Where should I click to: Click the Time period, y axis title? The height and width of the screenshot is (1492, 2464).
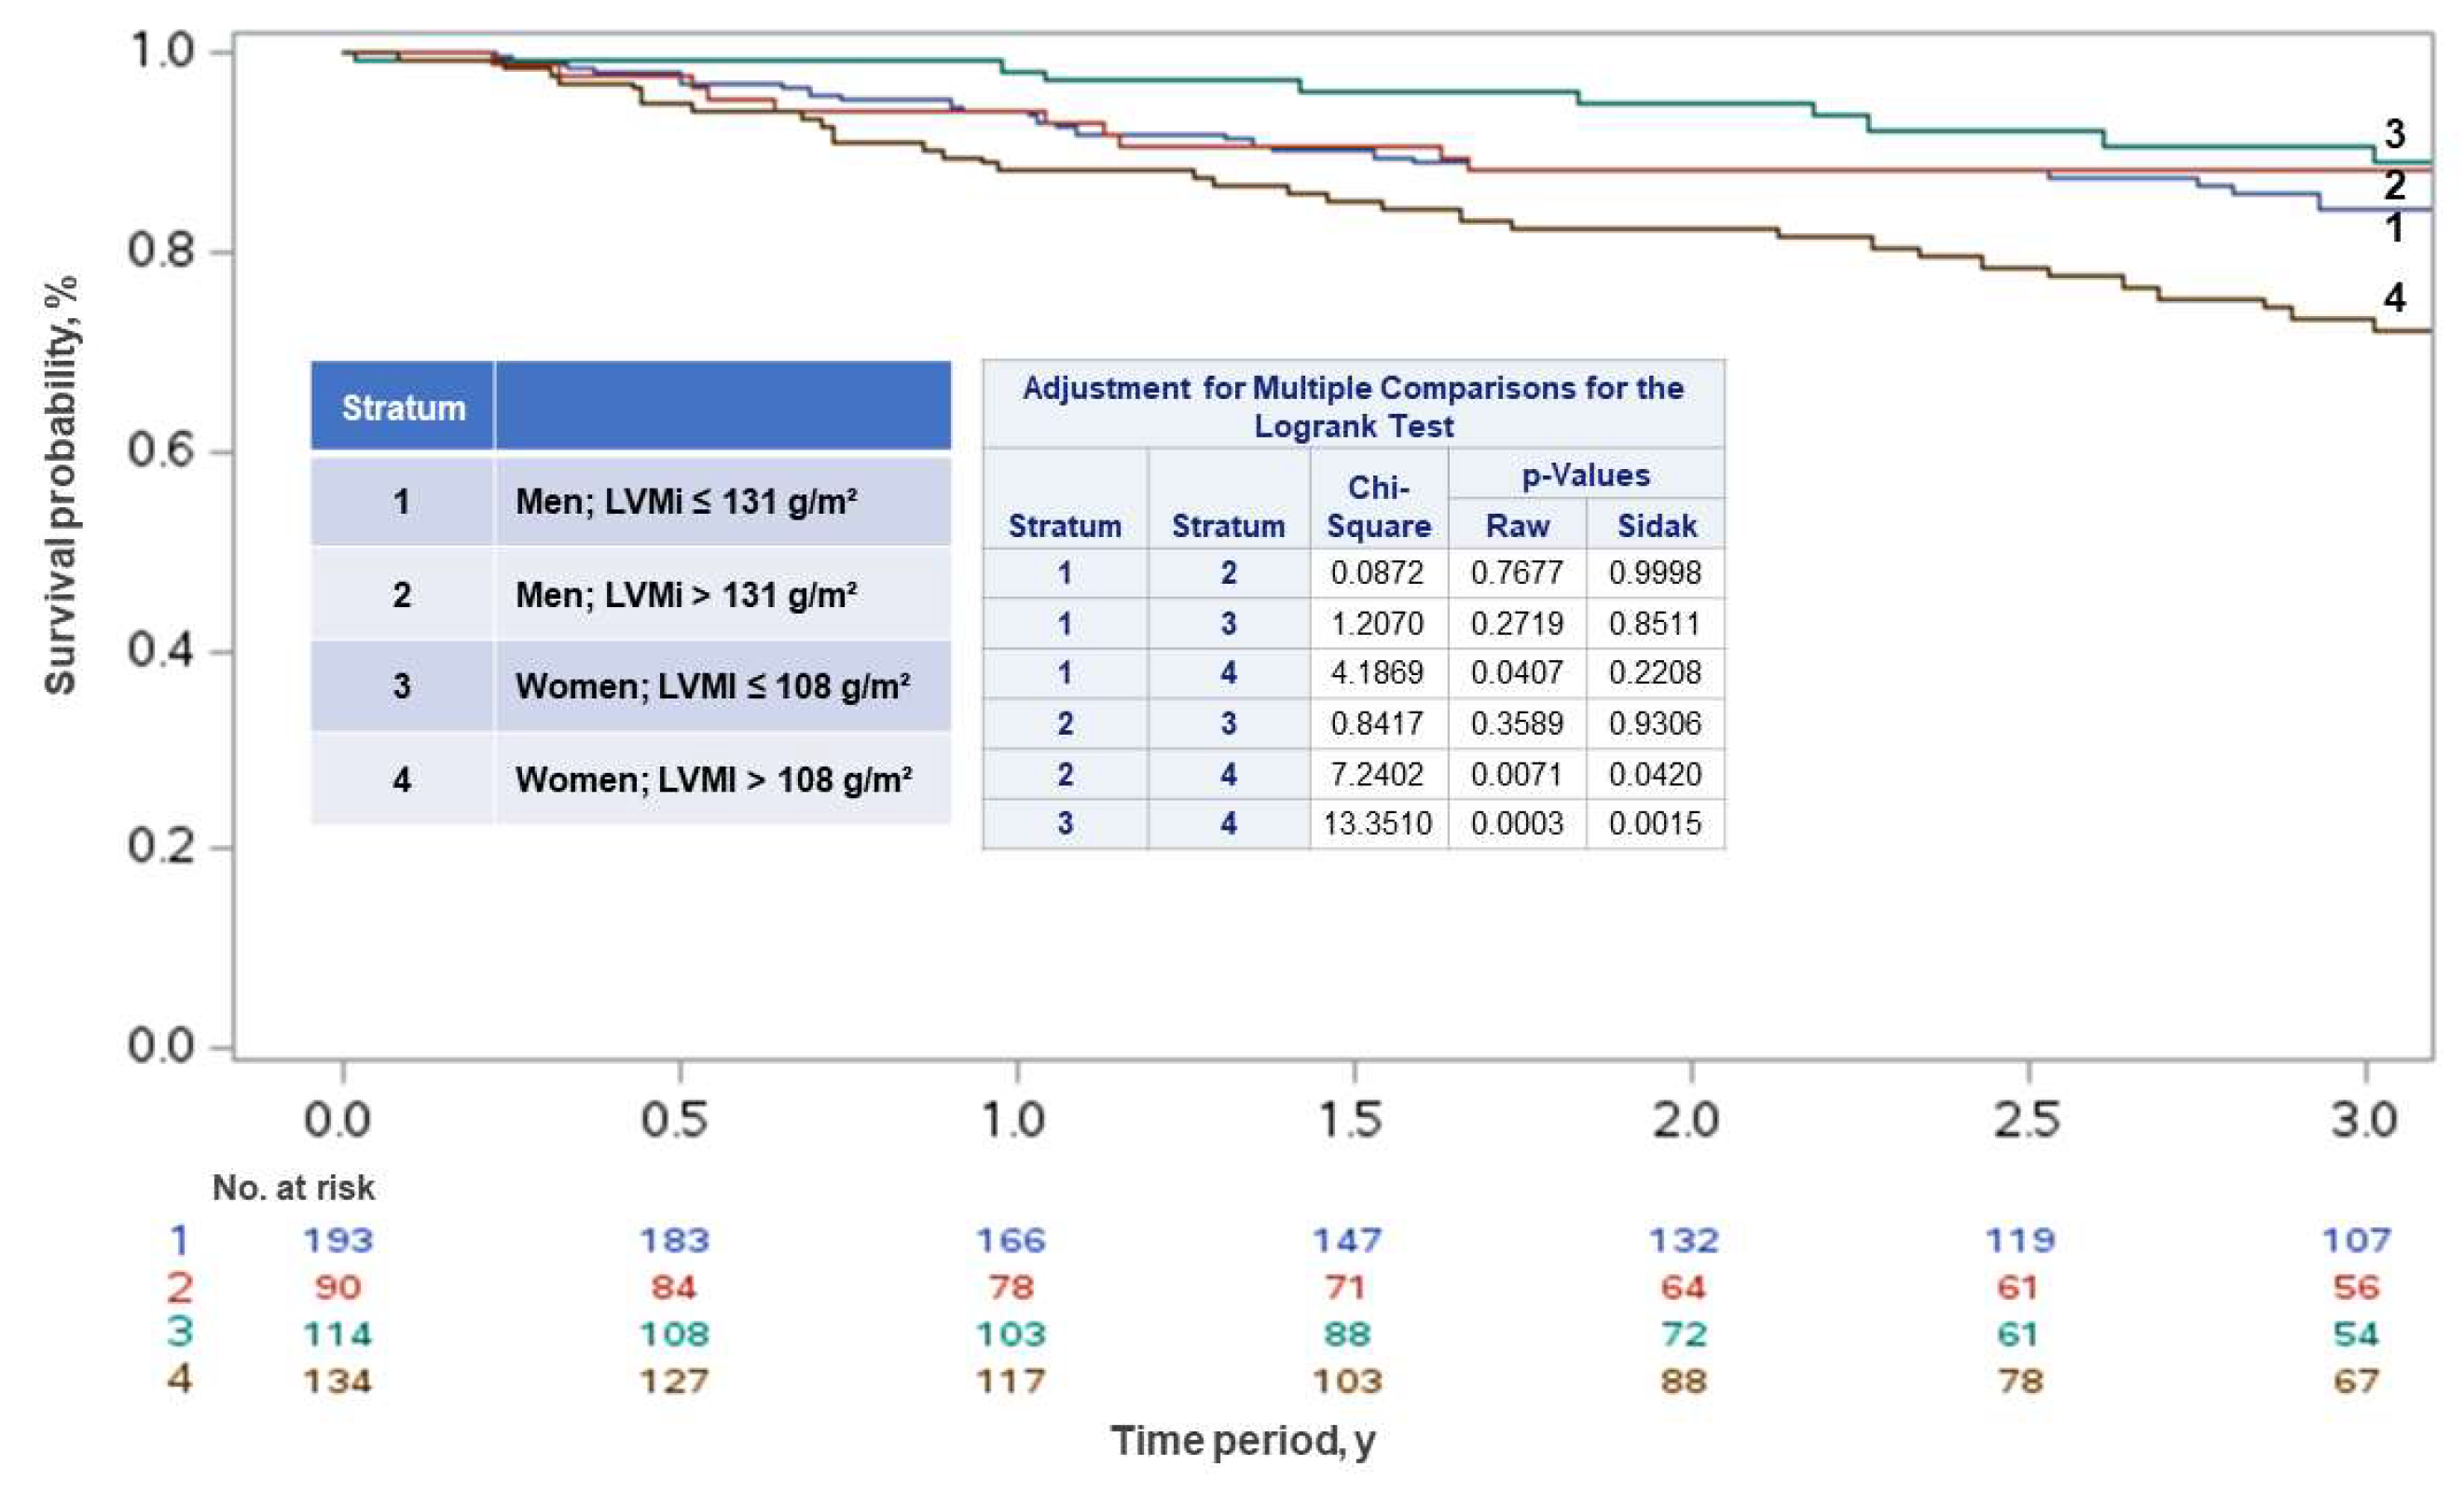(x=1242, y=1441)
